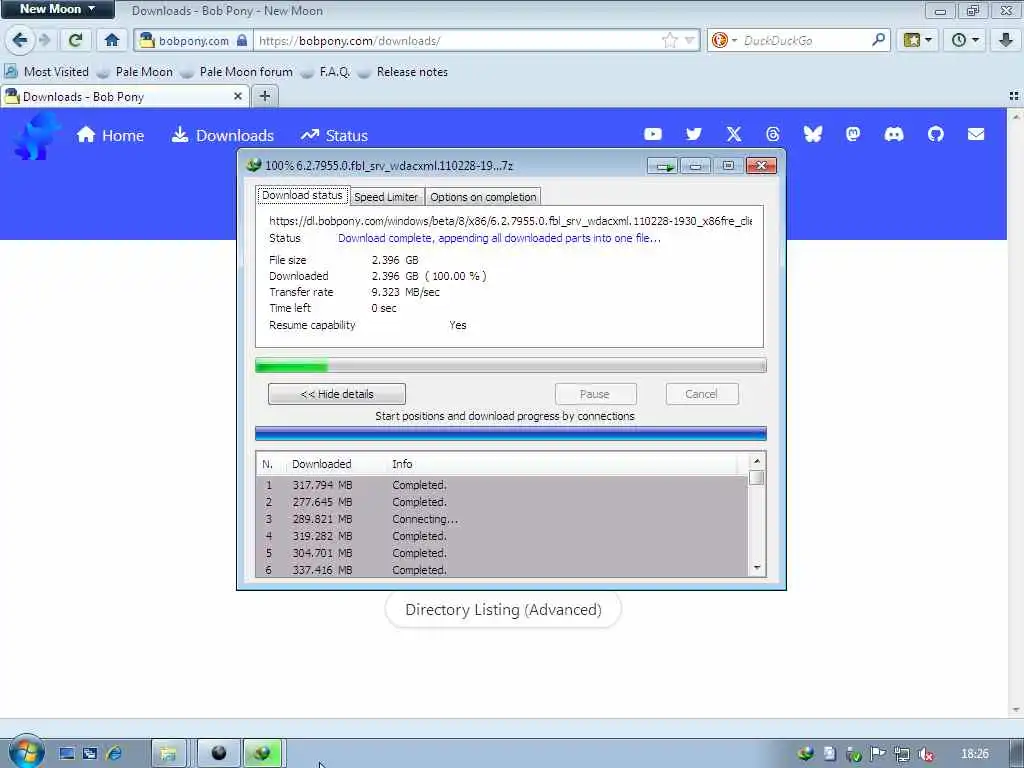This screenshot has width=1024, height=768.
Task: Launch Internet Explorer from quick launch
Action: pos(114,754)
